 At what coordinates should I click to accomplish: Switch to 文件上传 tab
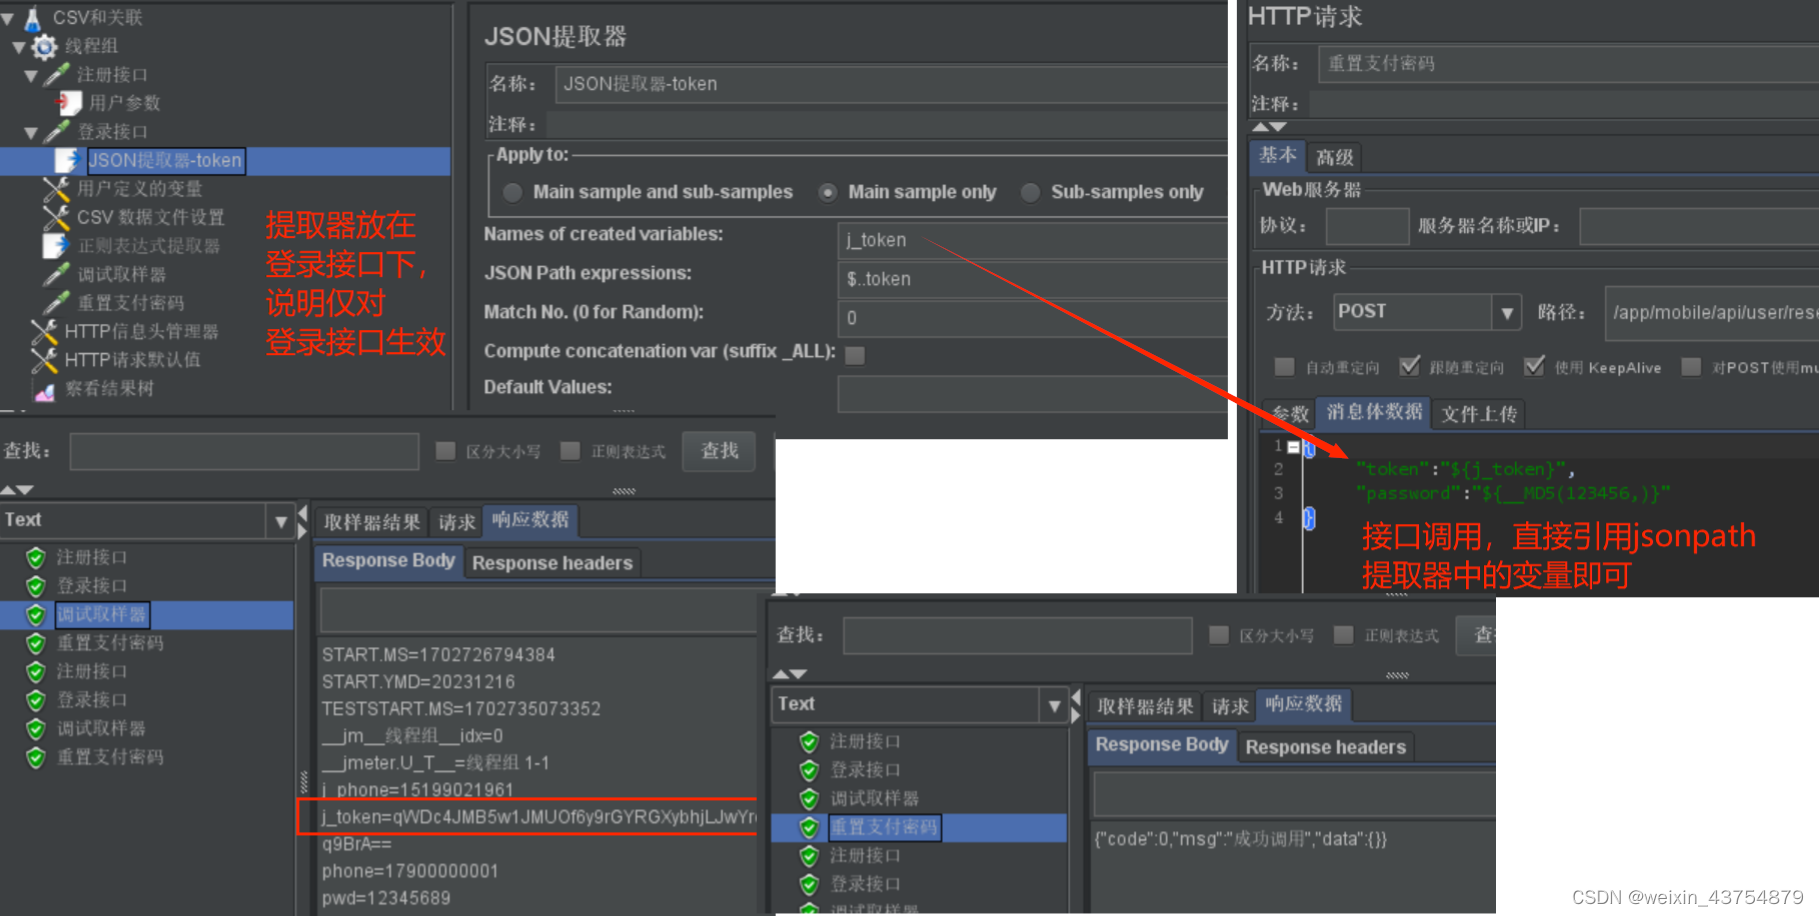click(x=1479, y=414)
